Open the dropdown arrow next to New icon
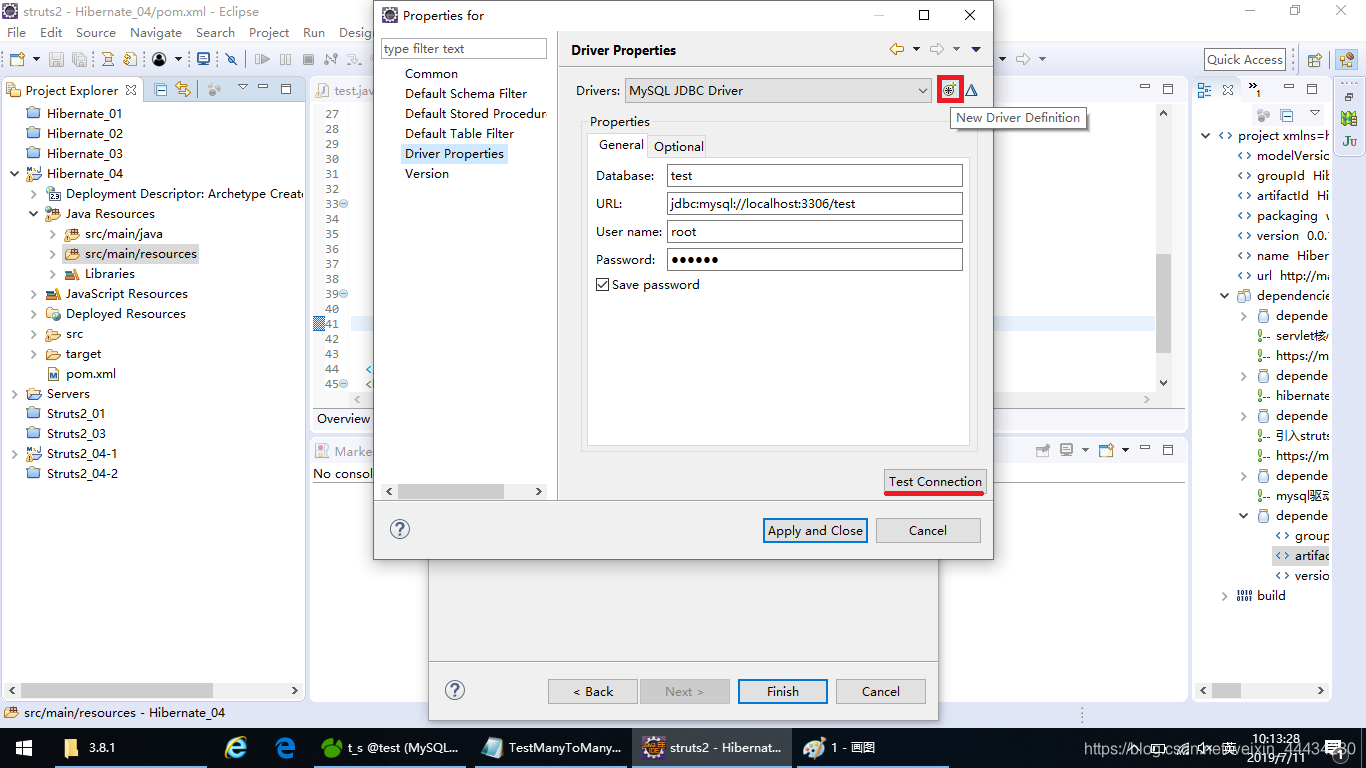Viewport: 1366px width, 768px height. tap(37, 60)
